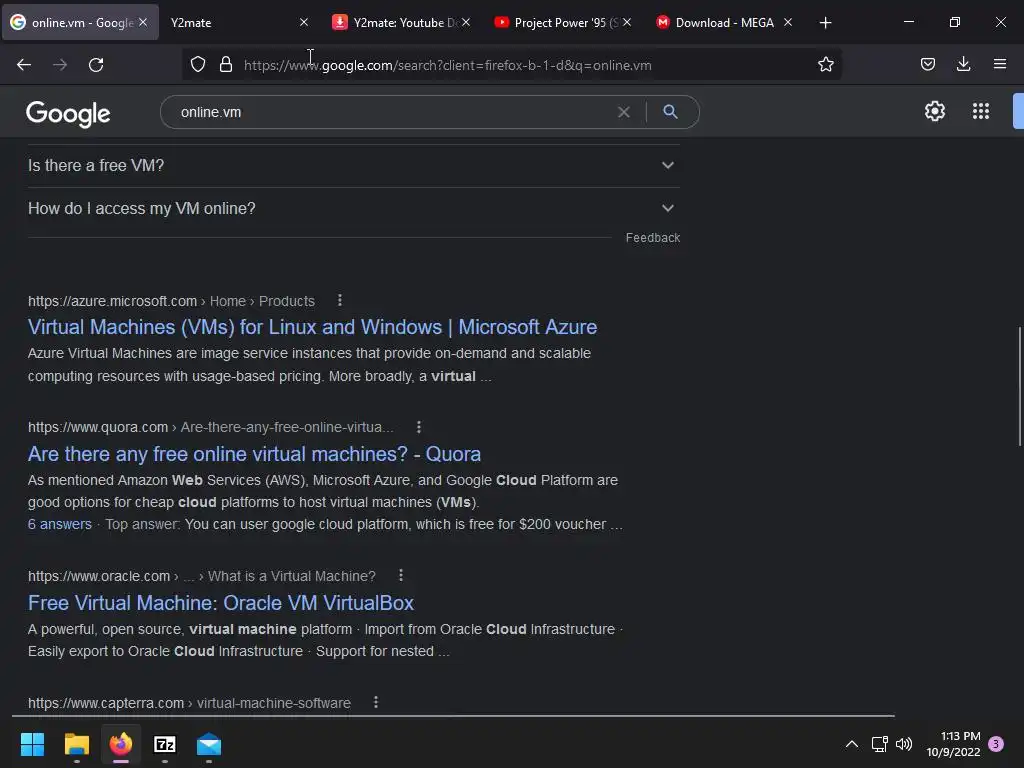View site security padlock info
The image size is (1024, 768).
point(226,65)
